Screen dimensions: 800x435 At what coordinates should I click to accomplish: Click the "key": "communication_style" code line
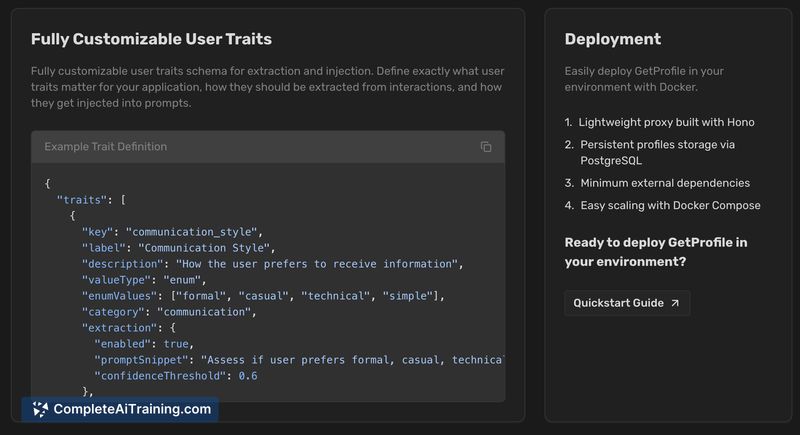(x=172, y=232)
